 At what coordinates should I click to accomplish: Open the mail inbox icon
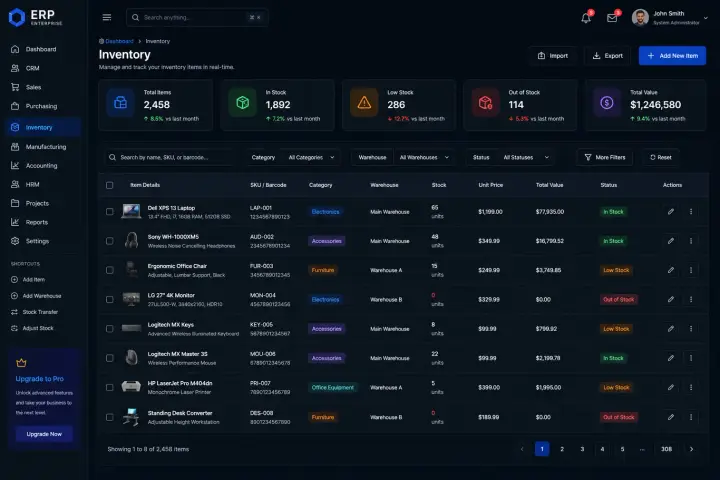point(612,18)
